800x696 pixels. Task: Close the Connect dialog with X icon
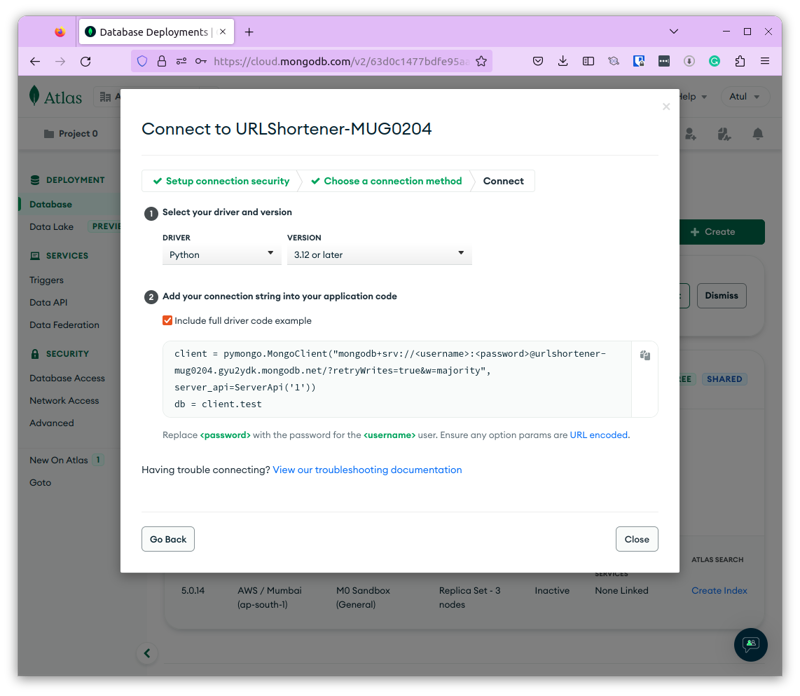click(x=666, y=107)
